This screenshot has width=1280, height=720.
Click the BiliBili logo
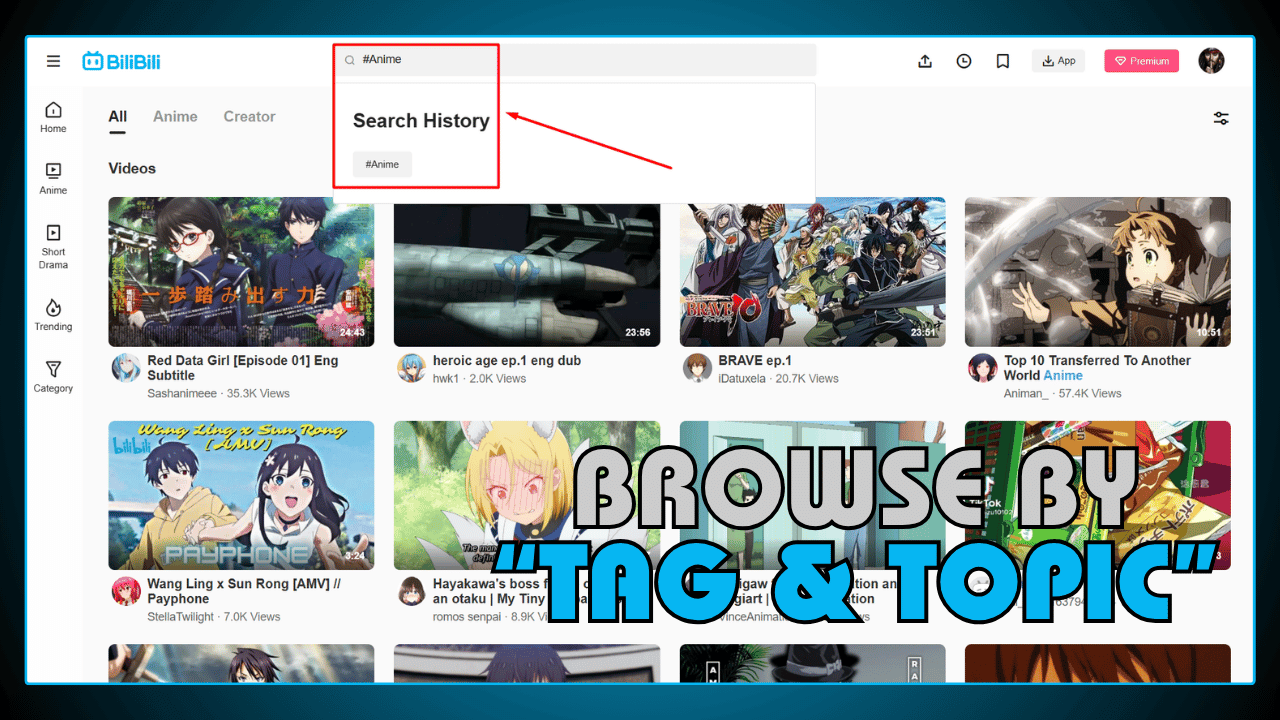coord(121,61)
